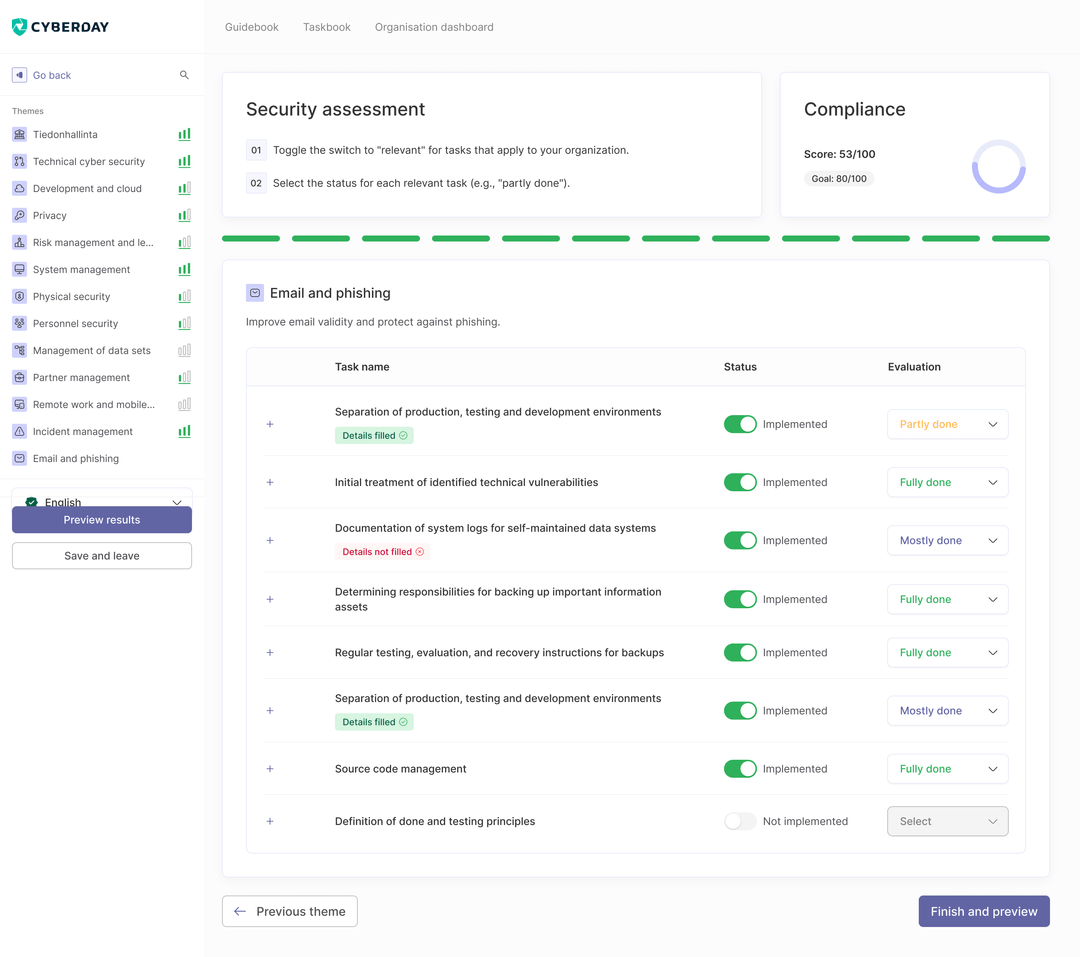
Task: Click the Incident management progress bars icon
Action: pyautogui.click(x=183, y=431)
